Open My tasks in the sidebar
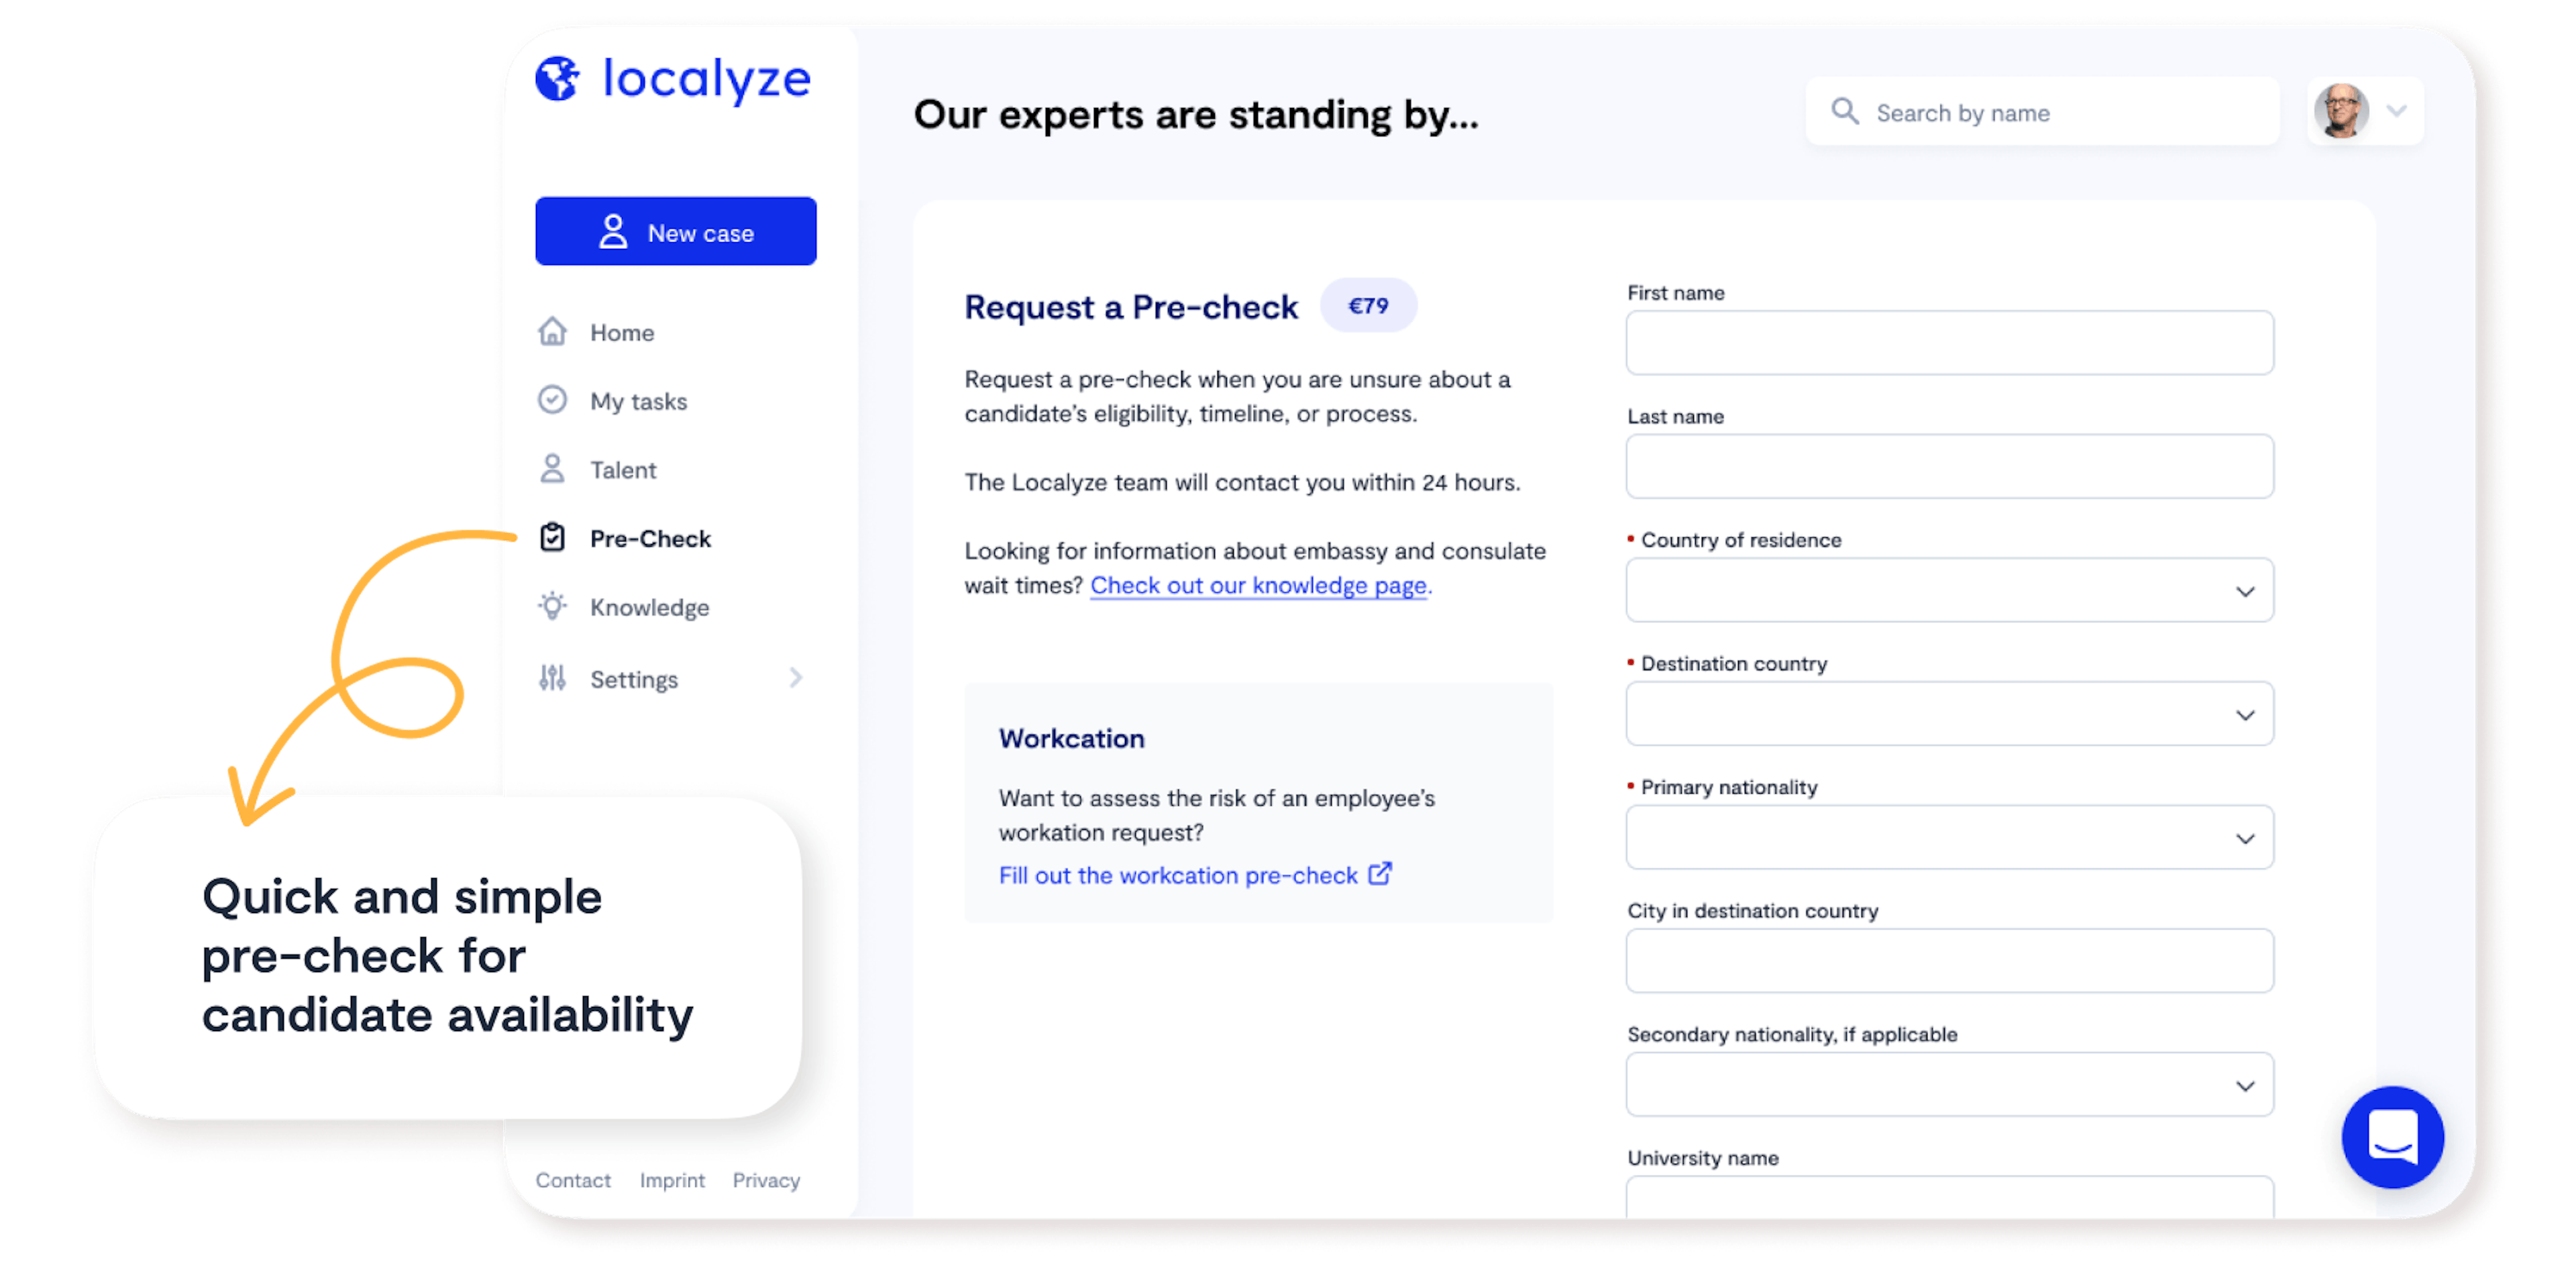The height and width of the screenshot is (1288, 2576). tap(638, 401)
